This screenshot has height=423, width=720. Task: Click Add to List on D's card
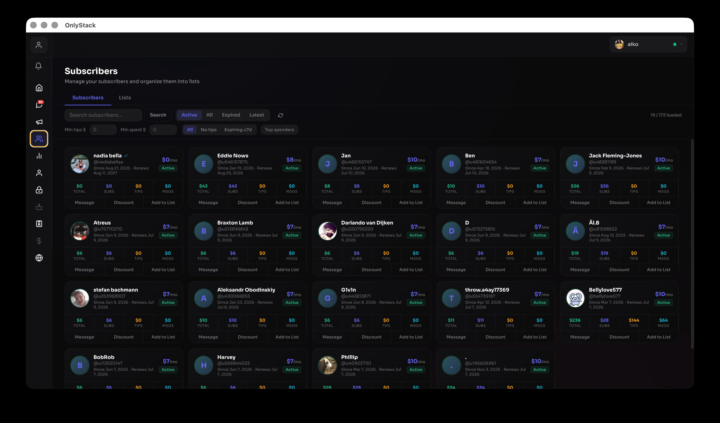coord(535,270)
